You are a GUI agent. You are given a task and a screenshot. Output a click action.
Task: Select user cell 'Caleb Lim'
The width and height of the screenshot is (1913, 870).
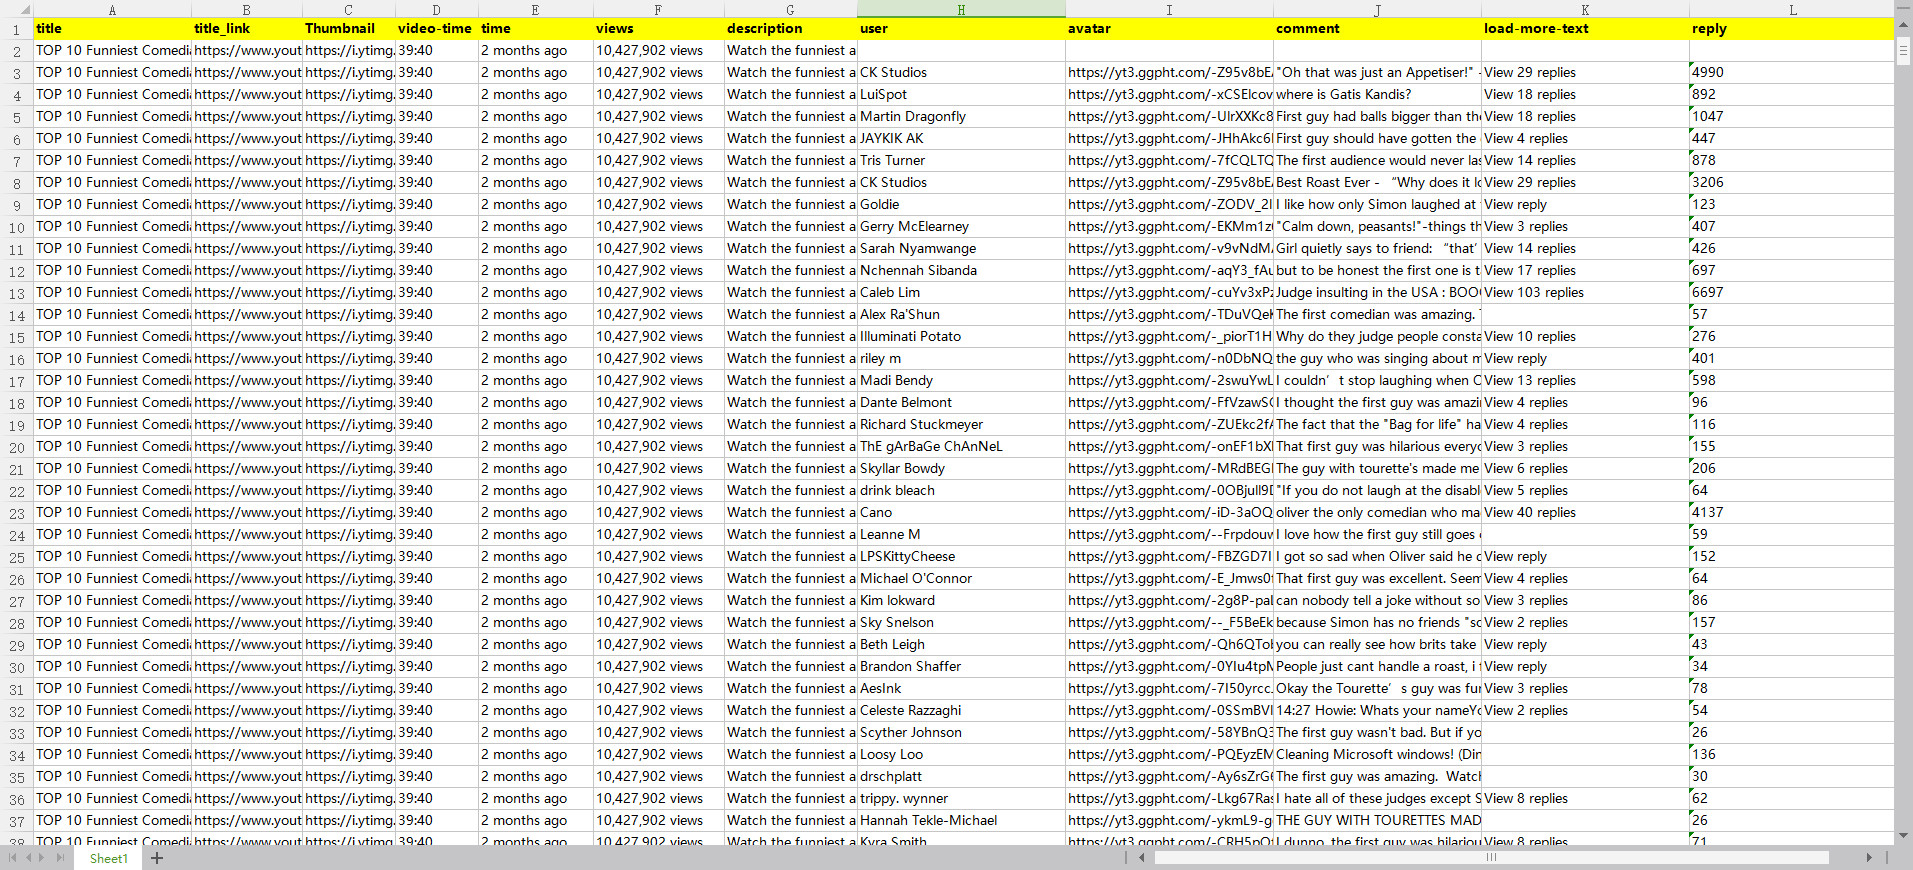click(x=961, y=293)
